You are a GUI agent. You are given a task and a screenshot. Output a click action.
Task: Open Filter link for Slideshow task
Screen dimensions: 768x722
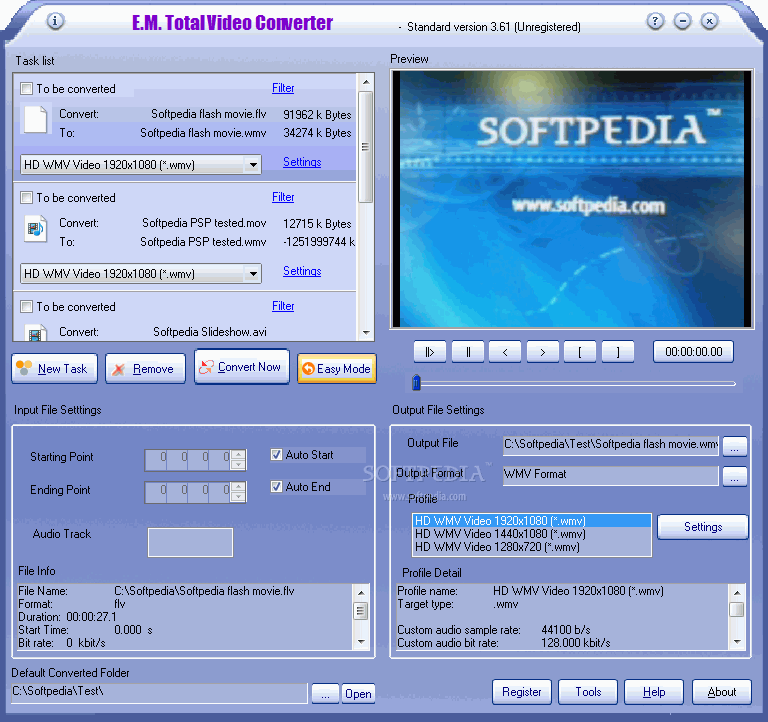[x=283, y=306]
